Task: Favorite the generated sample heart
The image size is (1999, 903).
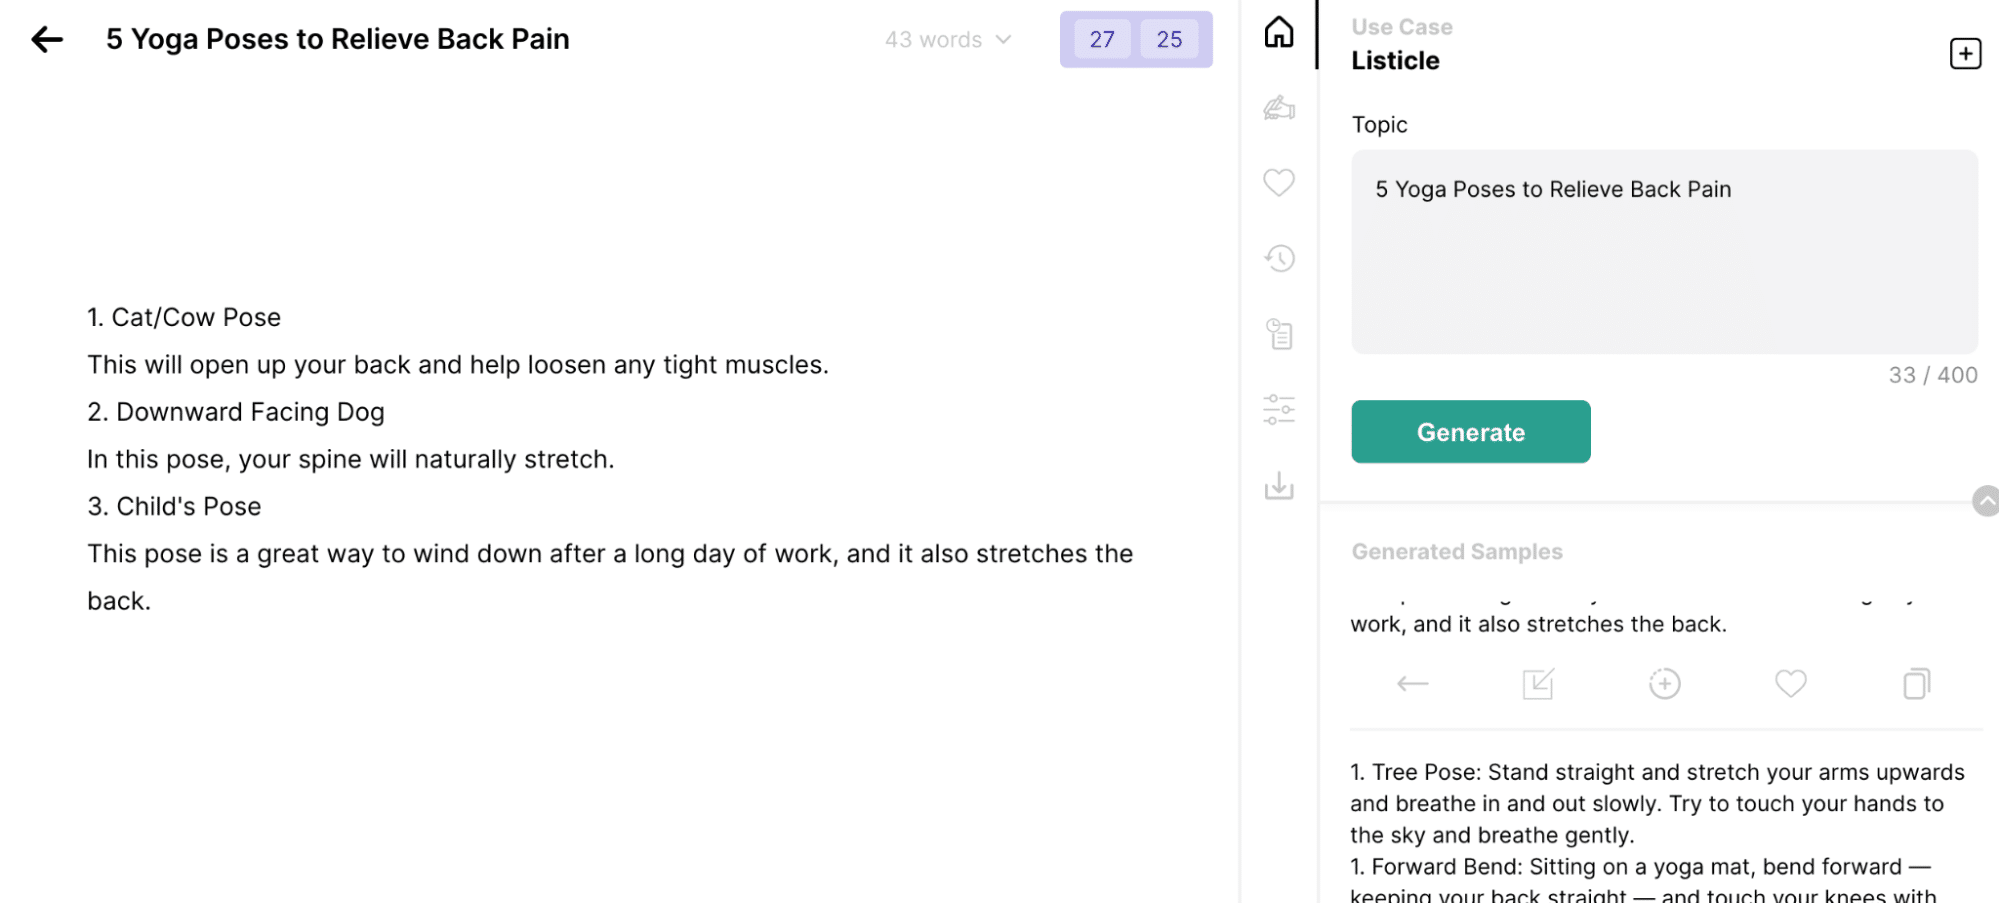Action: (1790, 684)
